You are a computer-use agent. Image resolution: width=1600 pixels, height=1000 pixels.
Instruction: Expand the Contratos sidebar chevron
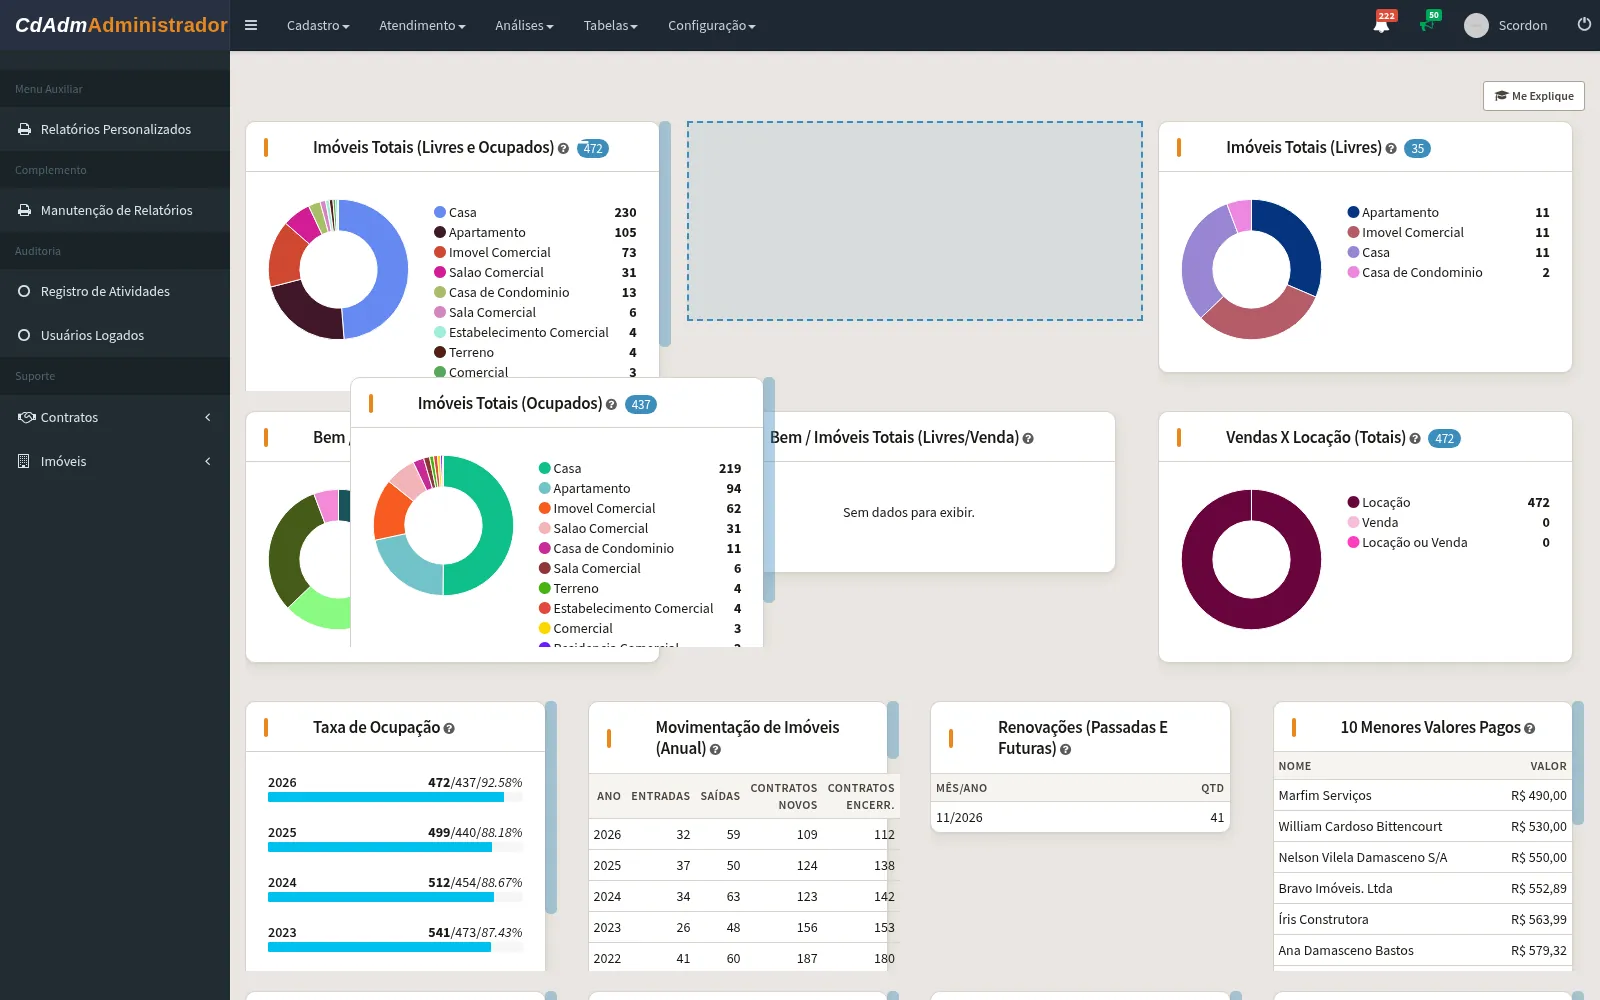(x=208, y=418)
